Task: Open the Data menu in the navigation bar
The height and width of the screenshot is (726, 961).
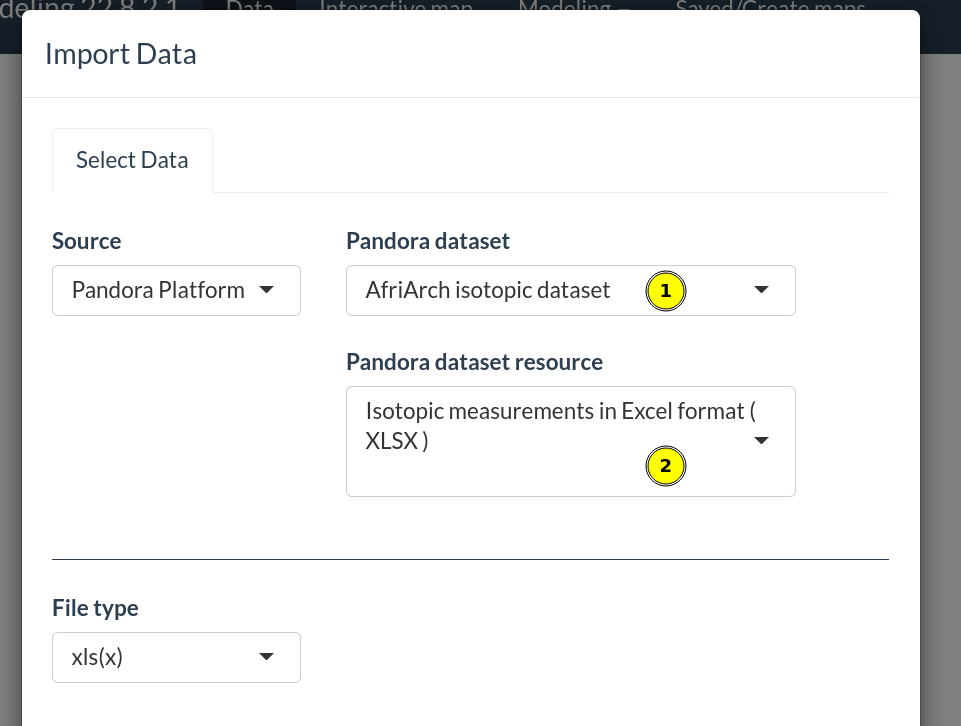Action: [x=250, y=9]
